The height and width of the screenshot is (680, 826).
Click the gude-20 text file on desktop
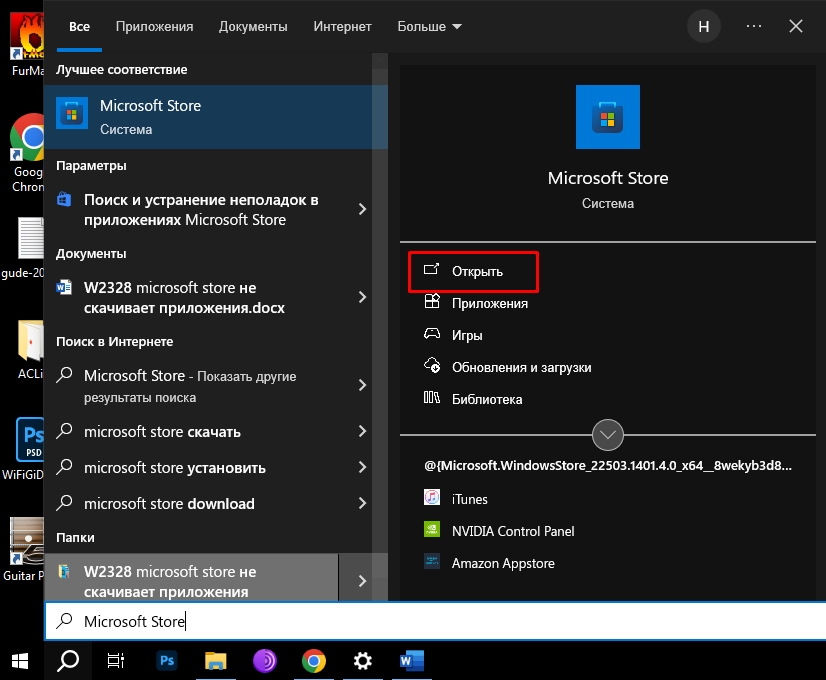pos(25,248)
